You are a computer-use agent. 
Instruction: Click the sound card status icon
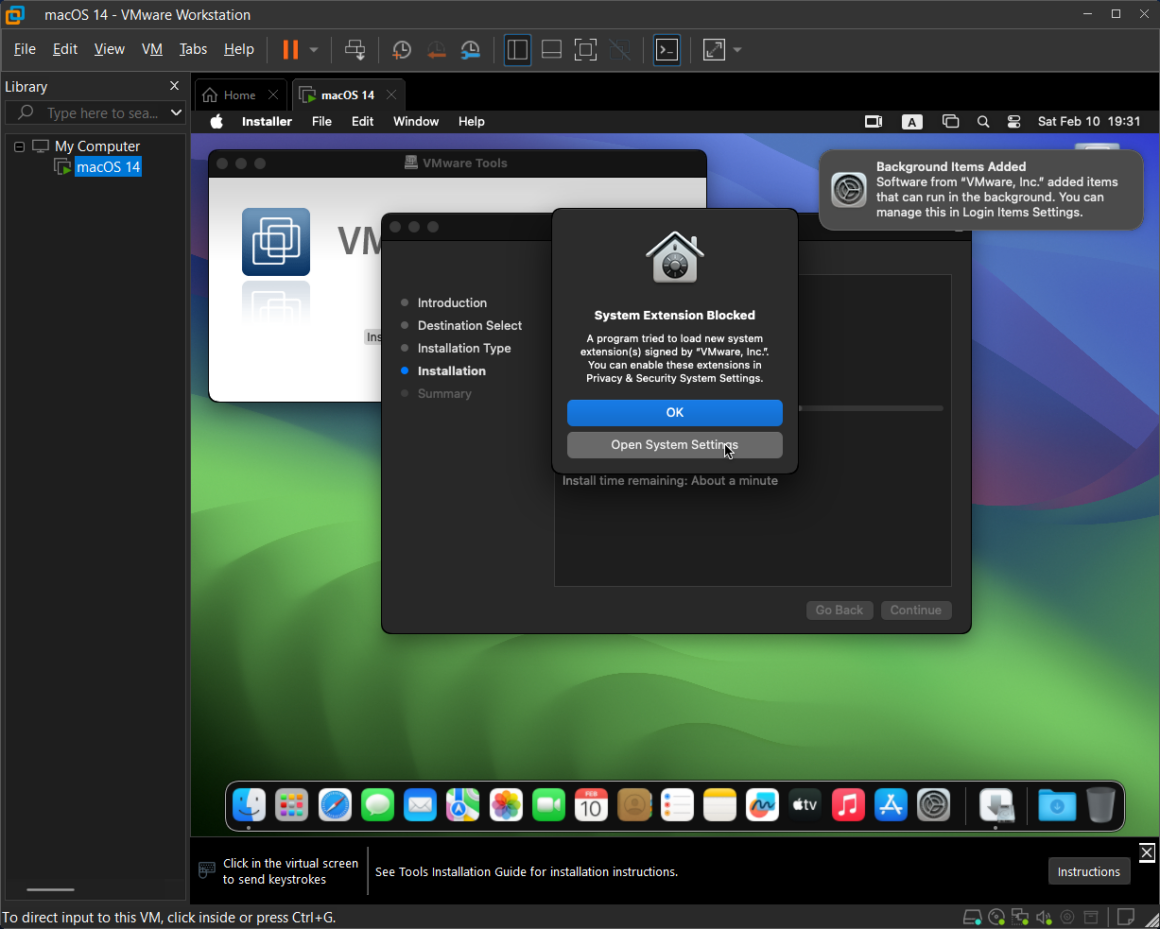(x=1044, y=918)
